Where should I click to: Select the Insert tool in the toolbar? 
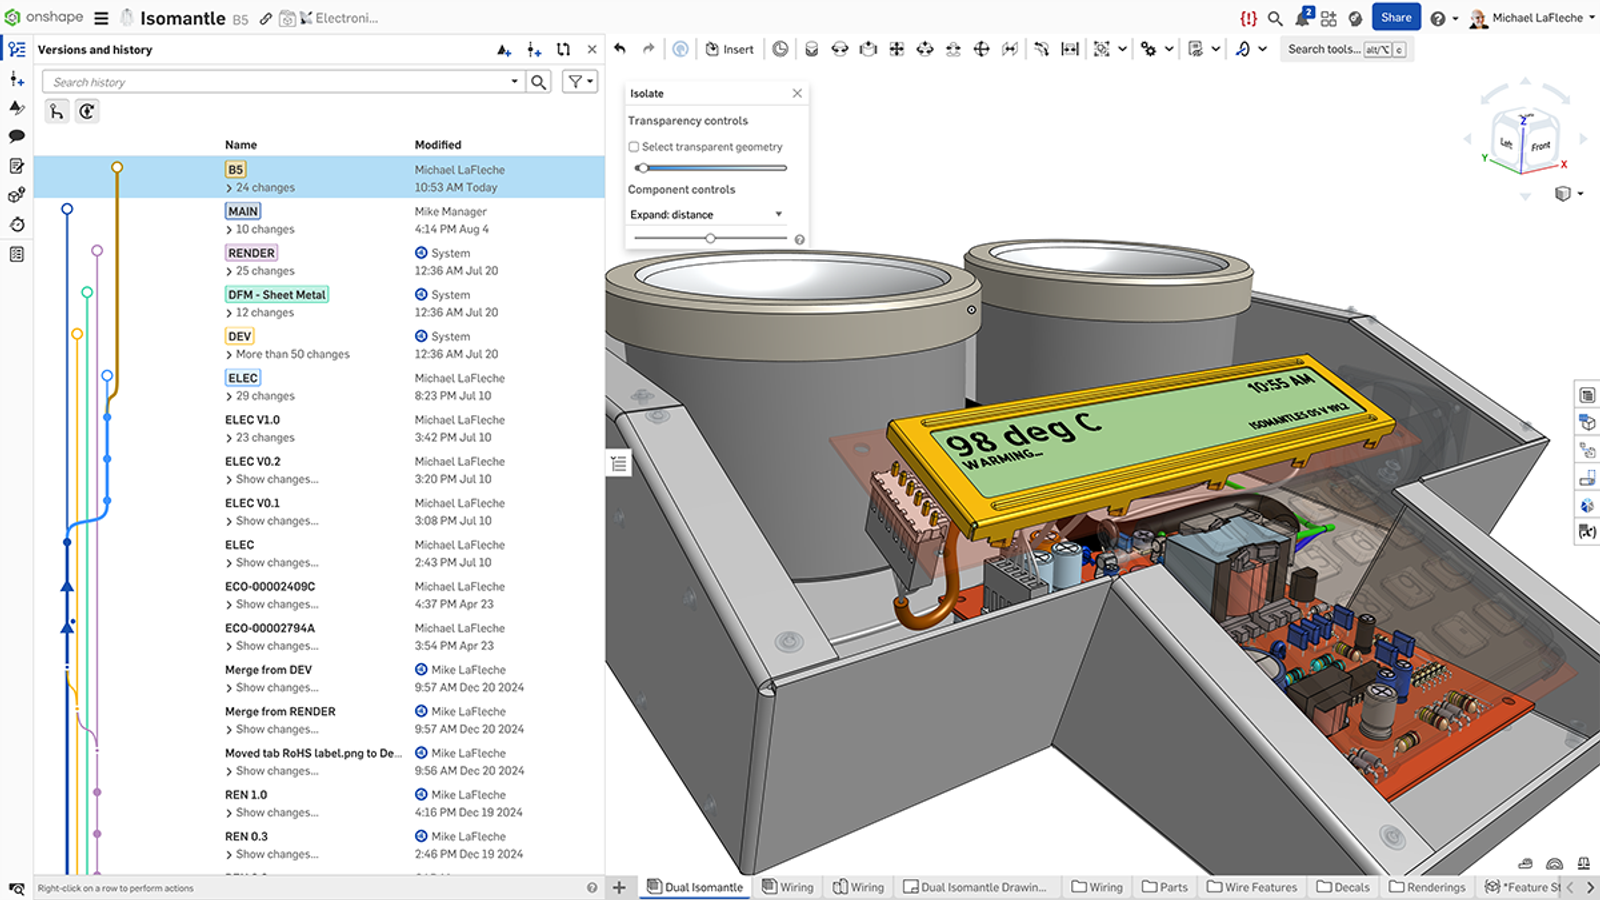click(x=730, y=48)
